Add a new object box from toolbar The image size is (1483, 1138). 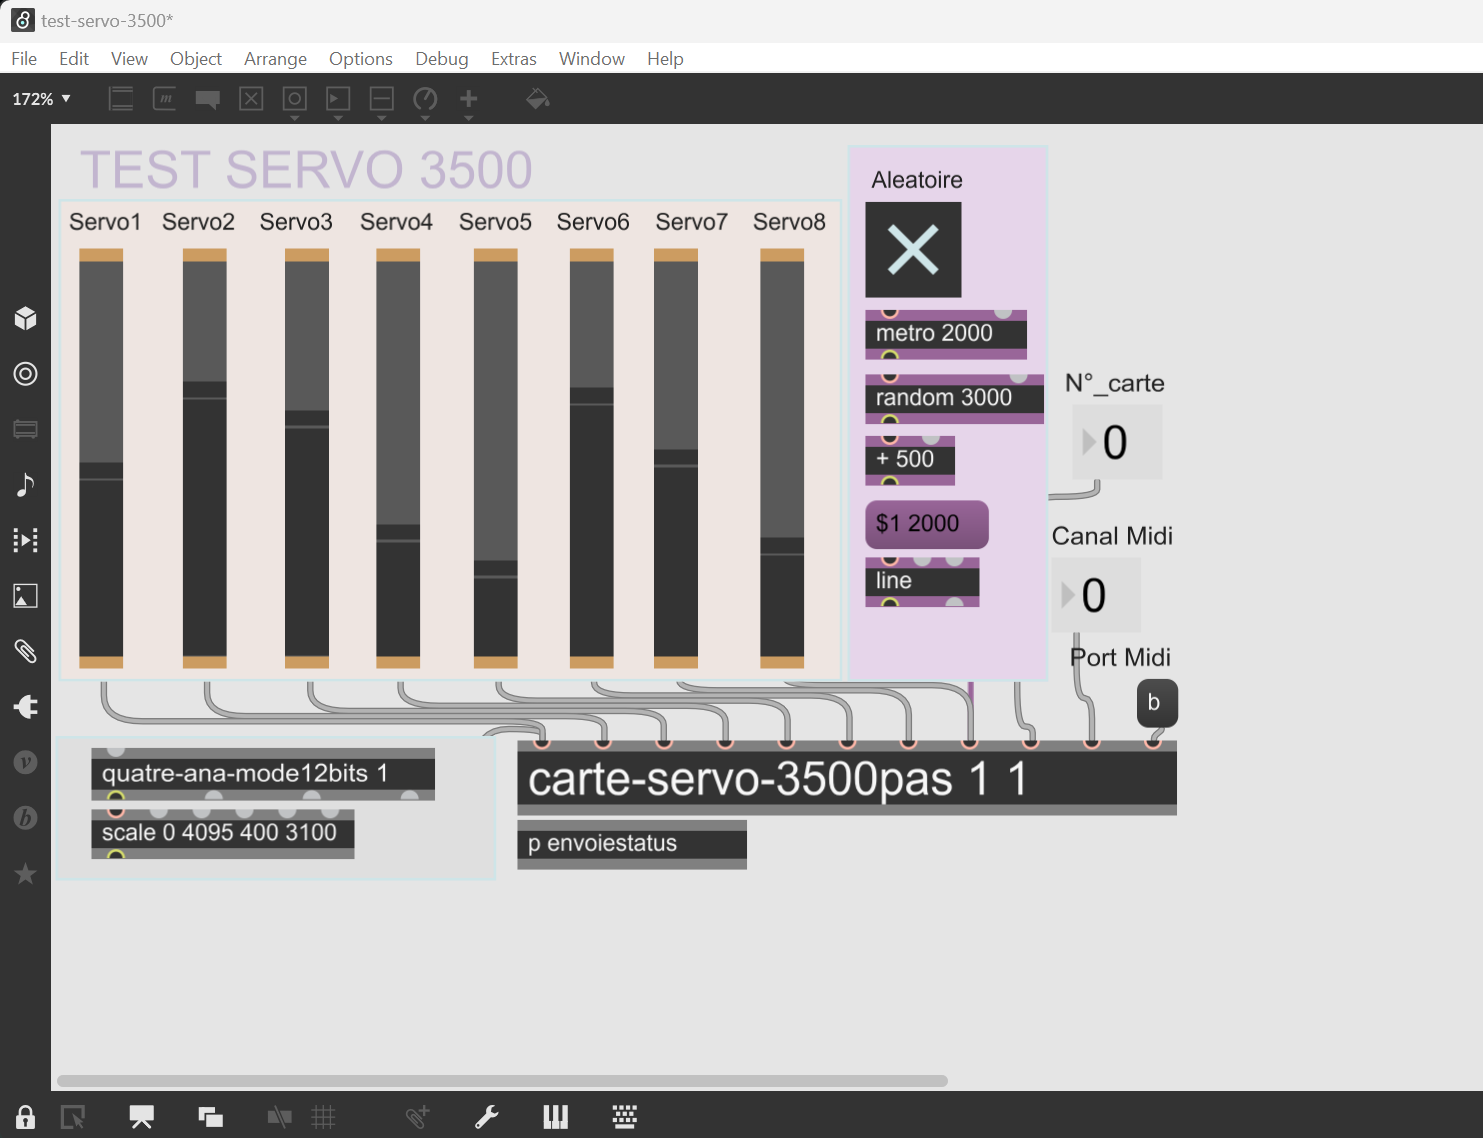point(121,99)
